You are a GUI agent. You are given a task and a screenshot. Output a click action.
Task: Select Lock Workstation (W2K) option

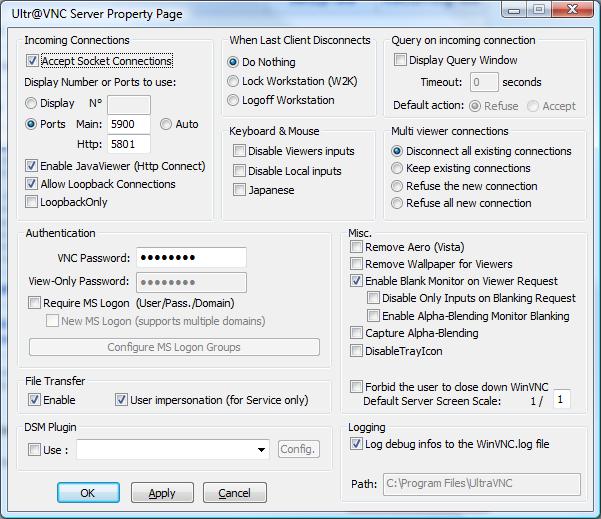tap(233, 81)
